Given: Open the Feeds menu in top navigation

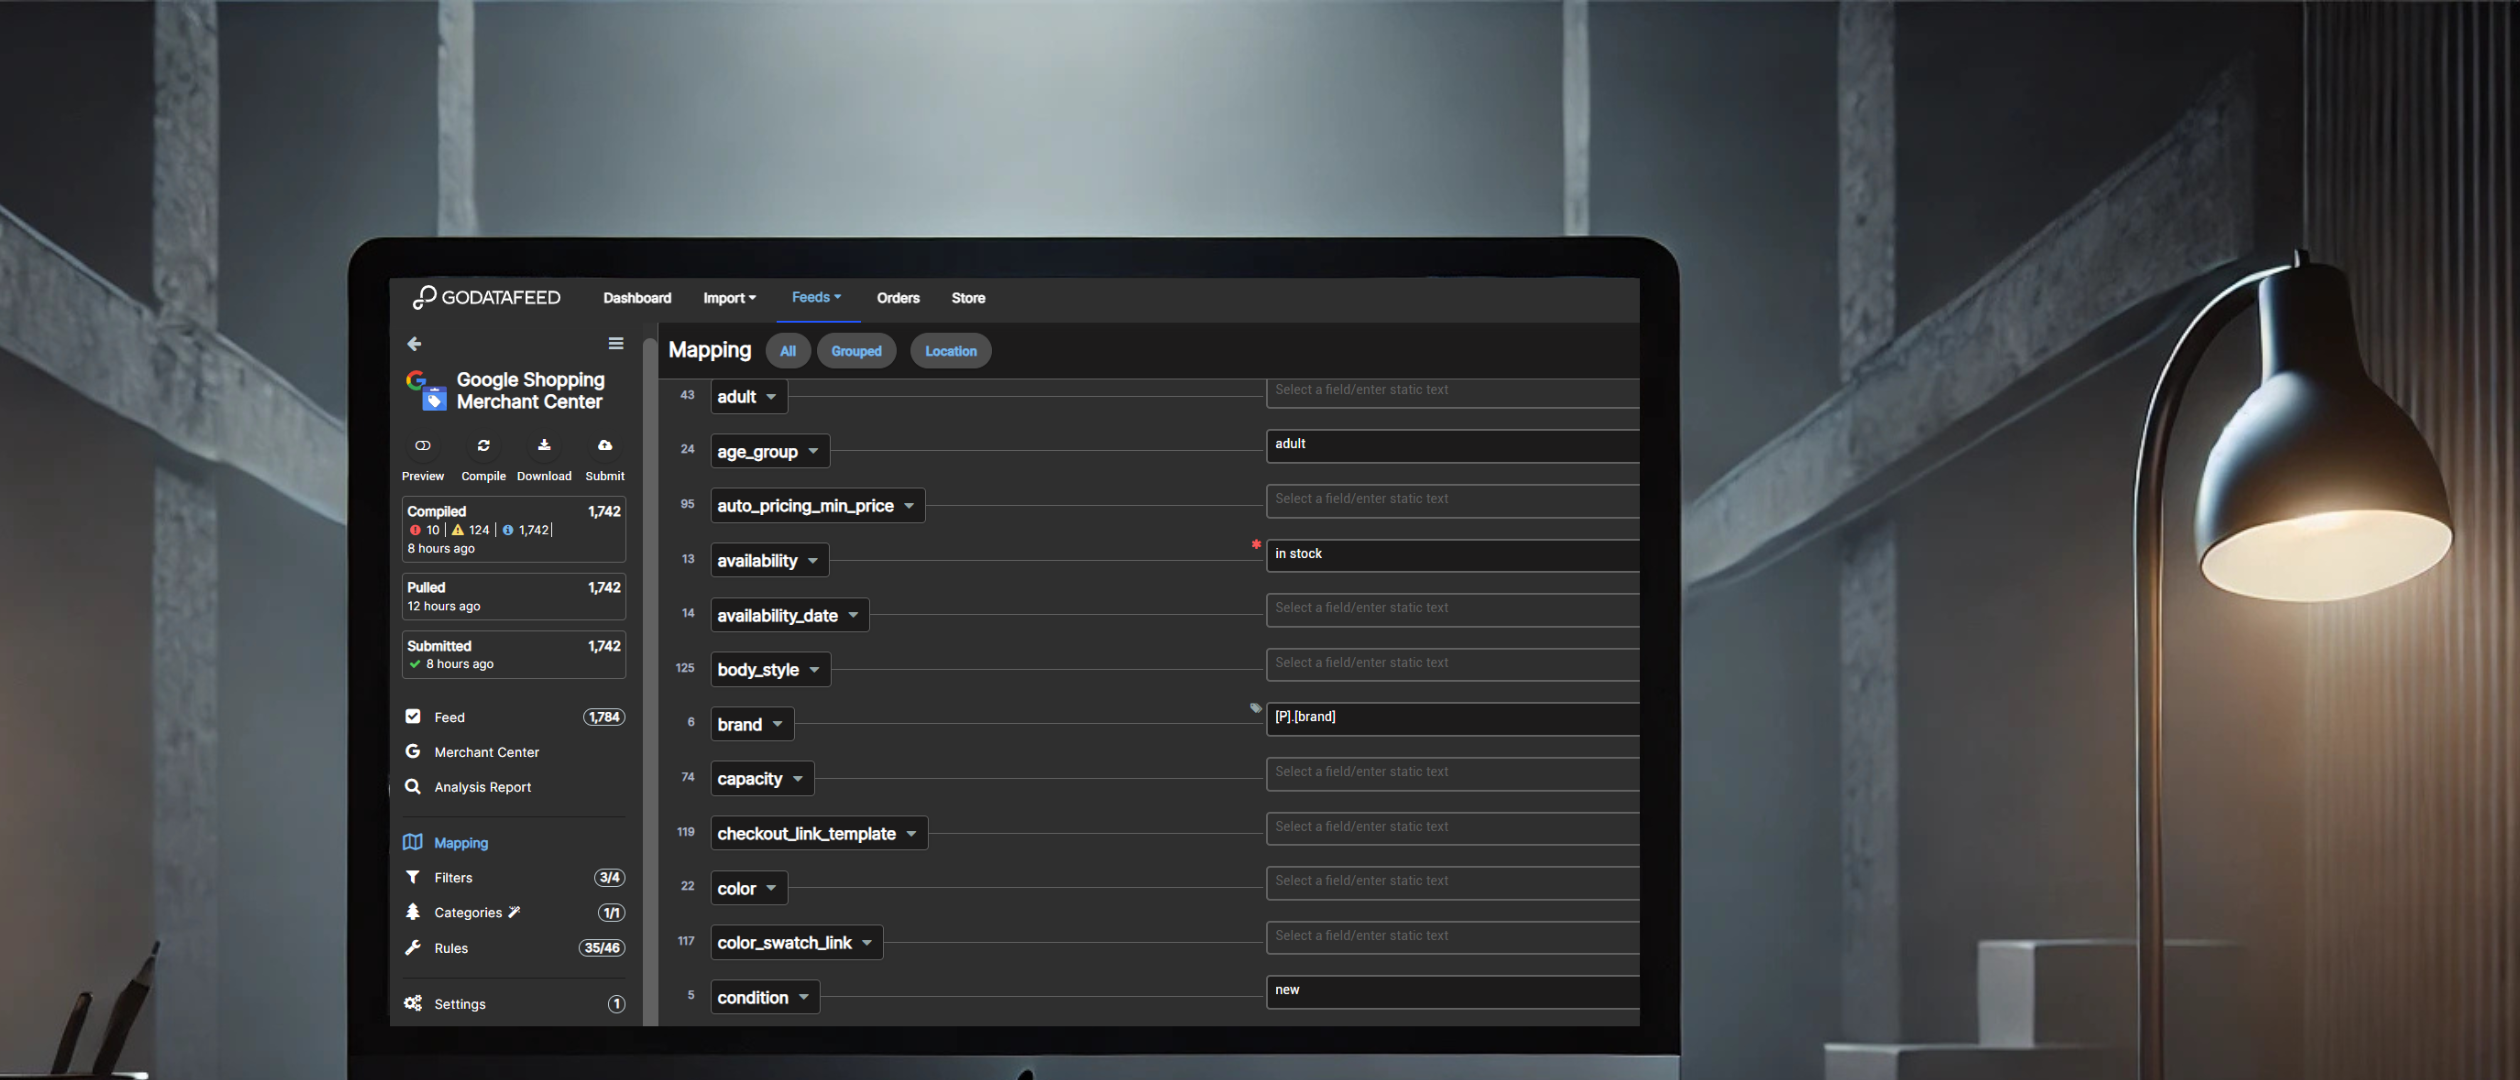Looking at the screenshot, I should point(816,297).
